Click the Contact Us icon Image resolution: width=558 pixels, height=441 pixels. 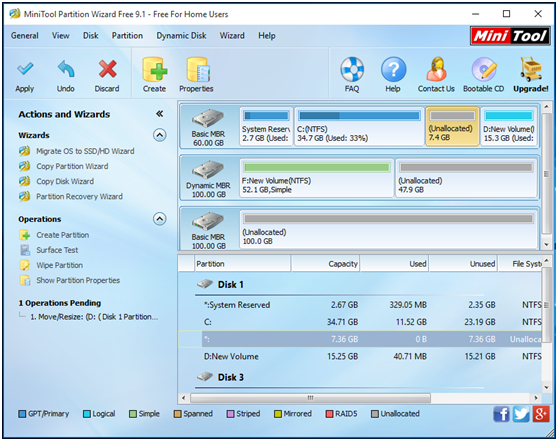436,69
